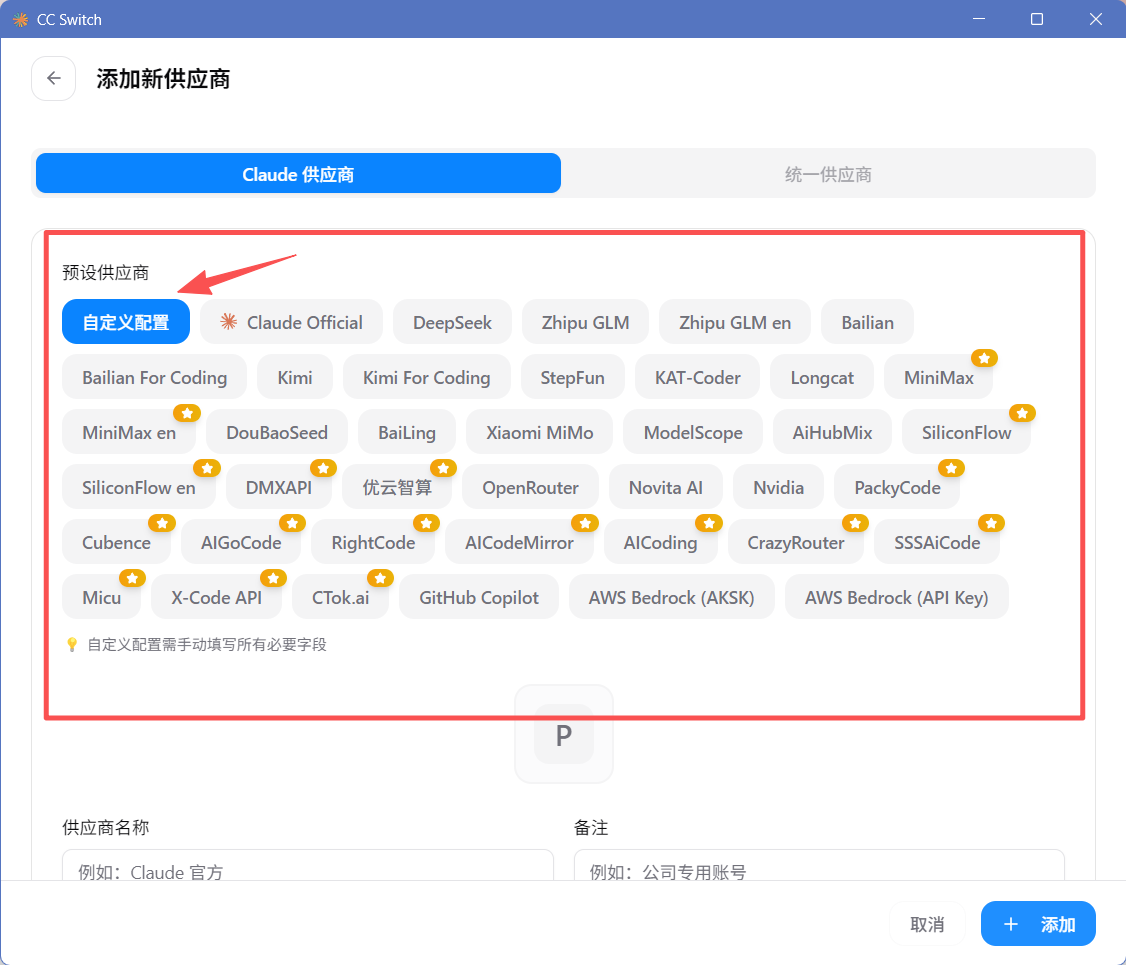The image size is (1126, 965).
Task: Select the Novita AI preset
Action: 666,488
